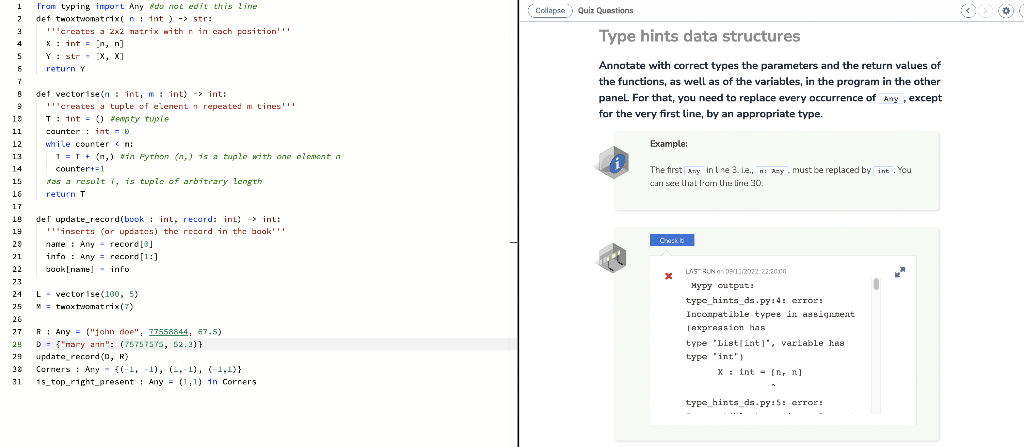
Task: Click the 'LAST RUN on' timestamp text
Action: pos(735,271)
